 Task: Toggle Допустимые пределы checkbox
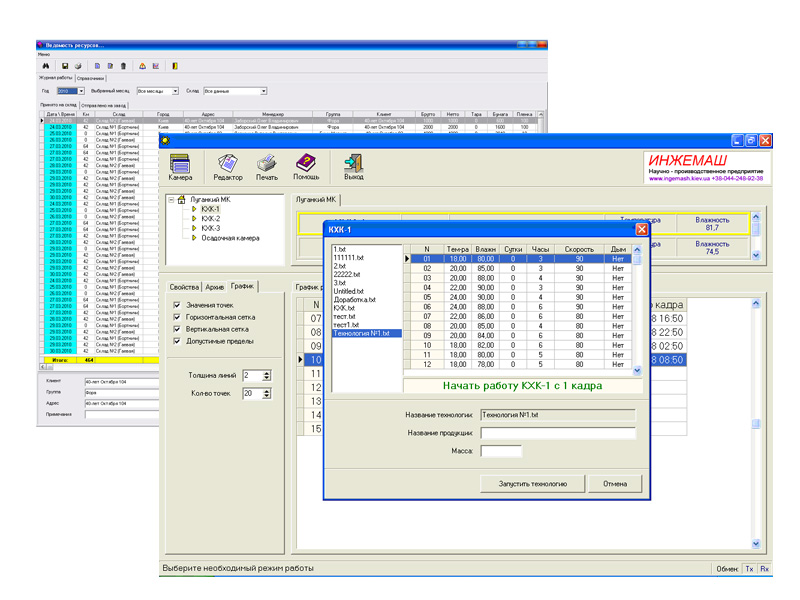pyautogui.click(x=177, y=341)
